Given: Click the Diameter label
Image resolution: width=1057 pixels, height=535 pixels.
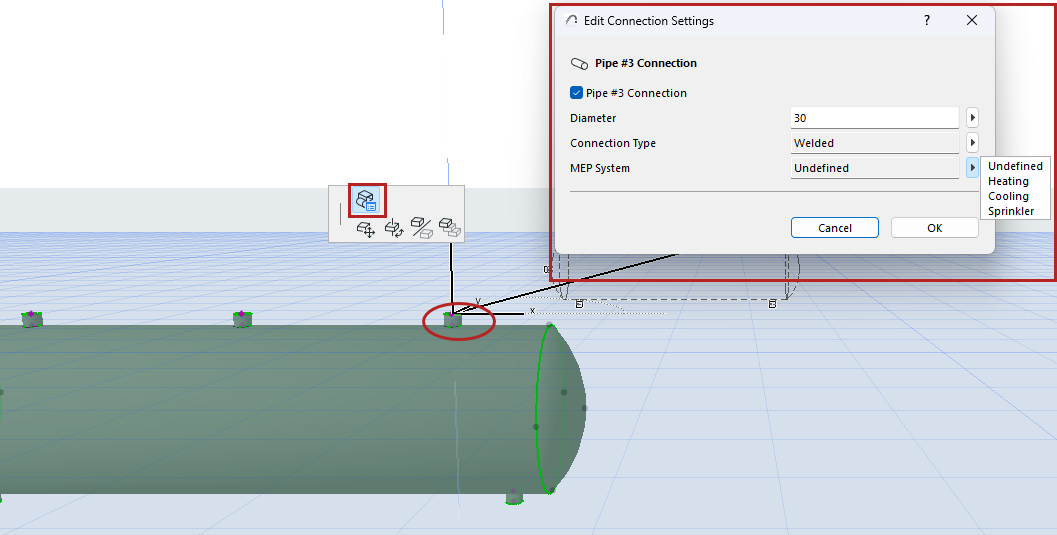Looking at the screenshot, I should [593, 118].
